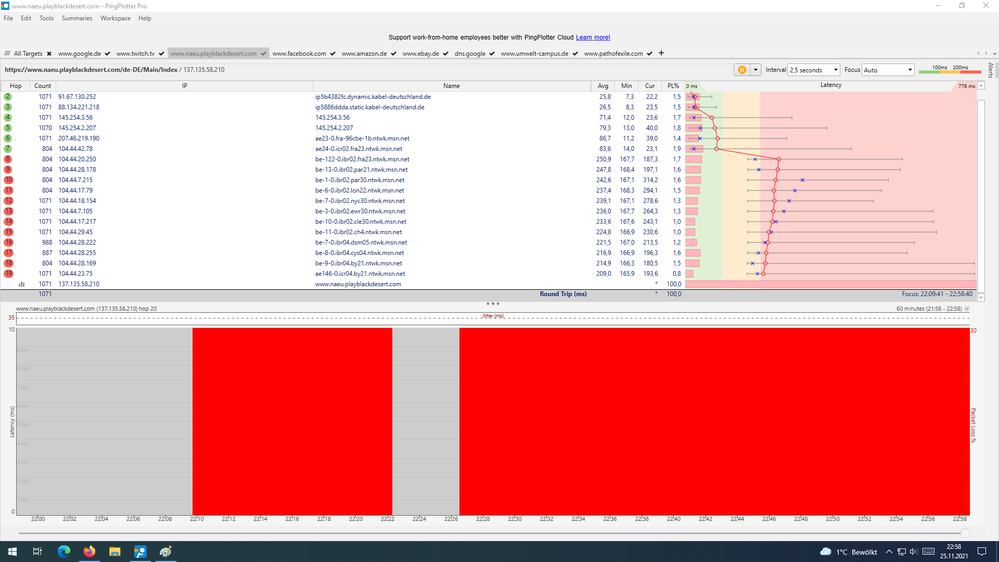Add a new target tab with plus icon
999x562 pixels.
661,53
